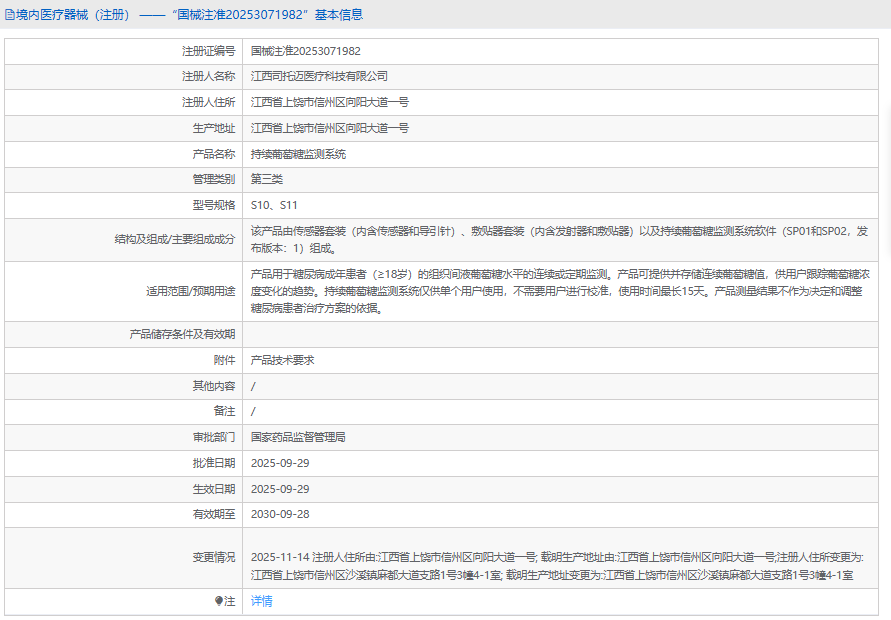Select the change record text dated 2025-11-14
The image size is (891, 620).
coord(557,566)
